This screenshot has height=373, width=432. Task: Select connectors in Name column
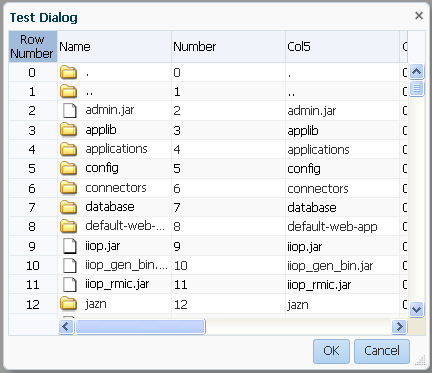click(x=116, y=188)
